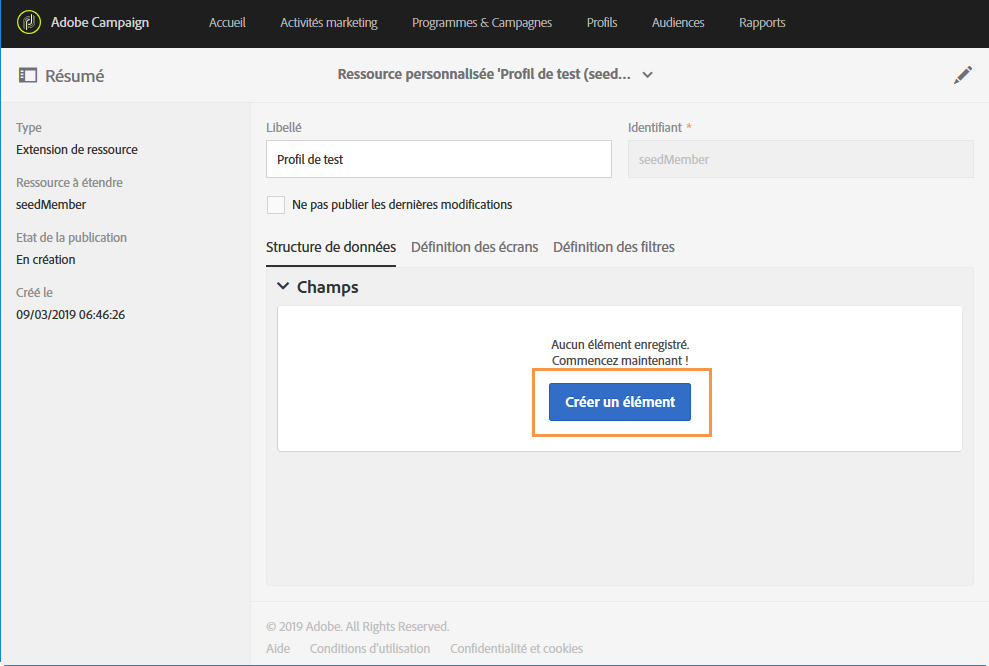Viewport: 989px width, 666px height.
Task: Click the Adobe Campaign logo icon
Action: [29, 22]
